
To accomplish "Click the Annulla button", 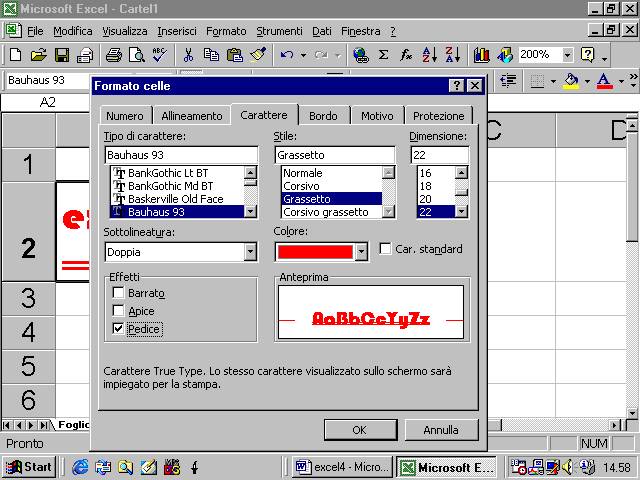I will pyautogui.click(x=441, y=430).
